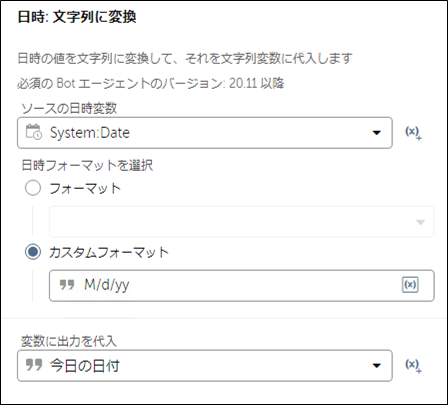The width and height of the screenshot is (448, 405).
Task: Click the カスタムフォーマット option label
Action: (109, 252)
